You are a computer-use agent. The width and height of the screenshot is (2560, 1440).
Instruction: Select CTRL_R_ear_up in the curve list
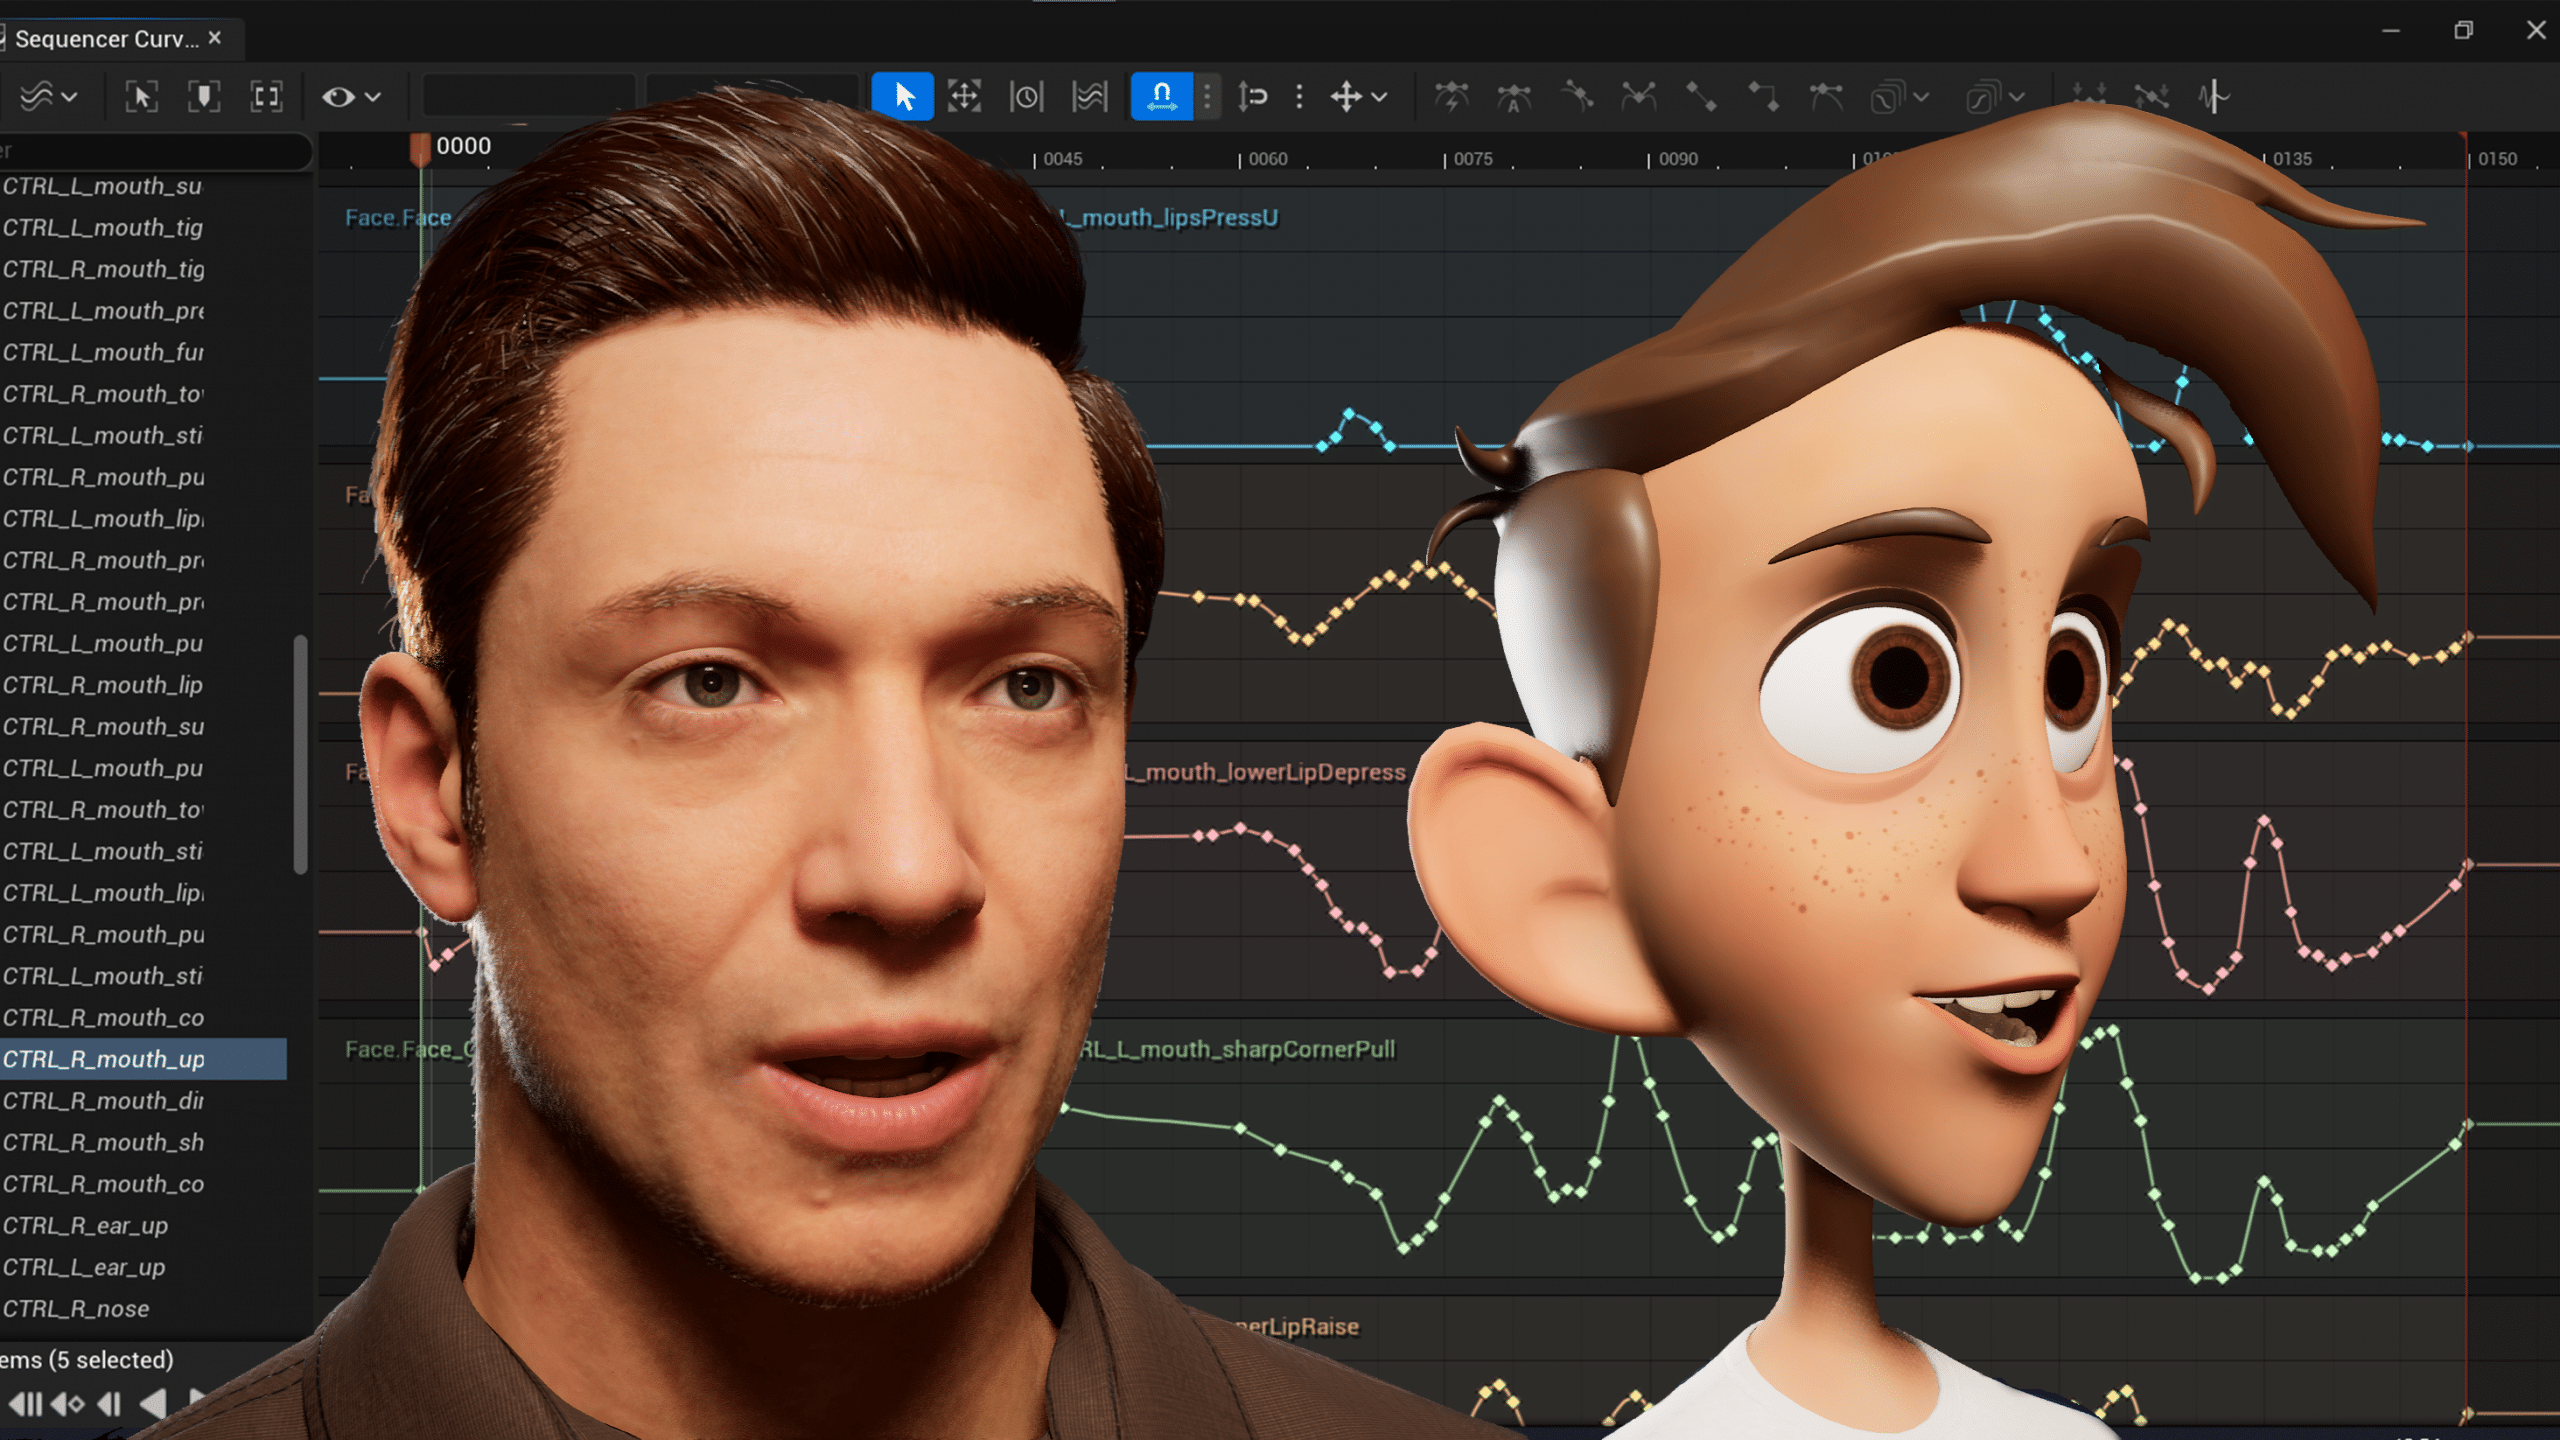(x=85, y=1225)
